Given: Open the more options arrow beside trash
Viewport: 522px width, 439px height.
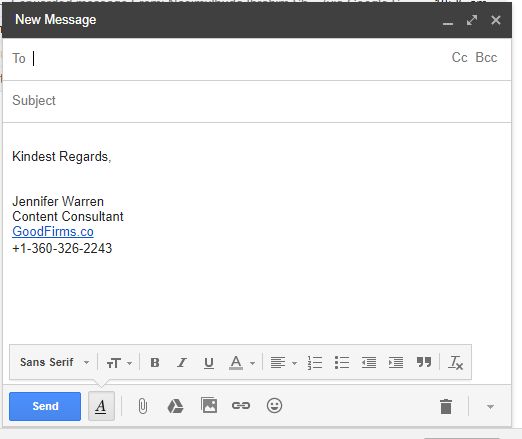Looking at the screenshot, I should coord(490,406).
